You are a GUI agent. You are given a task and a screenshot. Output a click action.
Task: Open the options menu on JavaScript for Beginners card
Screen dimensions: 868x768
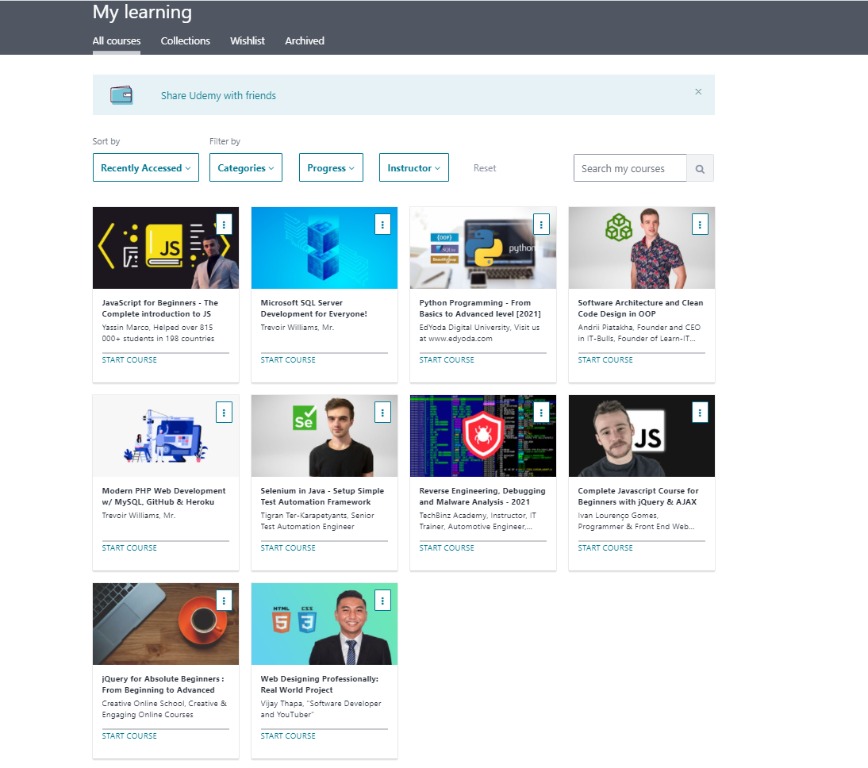coord(225,224)
